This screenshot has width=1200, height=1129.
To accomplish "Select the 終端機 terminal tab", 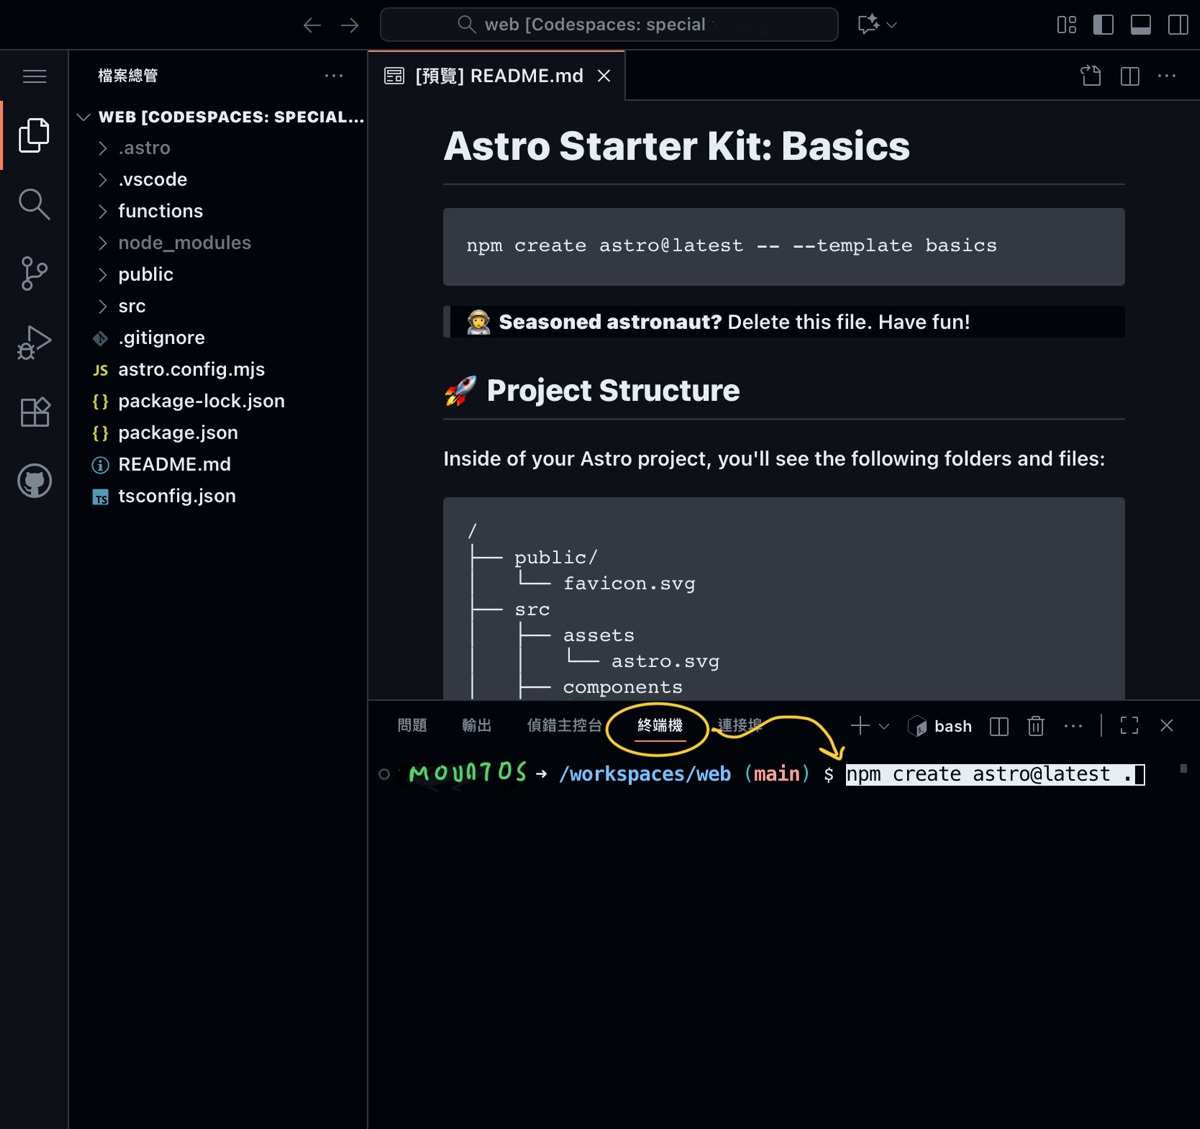I will click(660, 726).
